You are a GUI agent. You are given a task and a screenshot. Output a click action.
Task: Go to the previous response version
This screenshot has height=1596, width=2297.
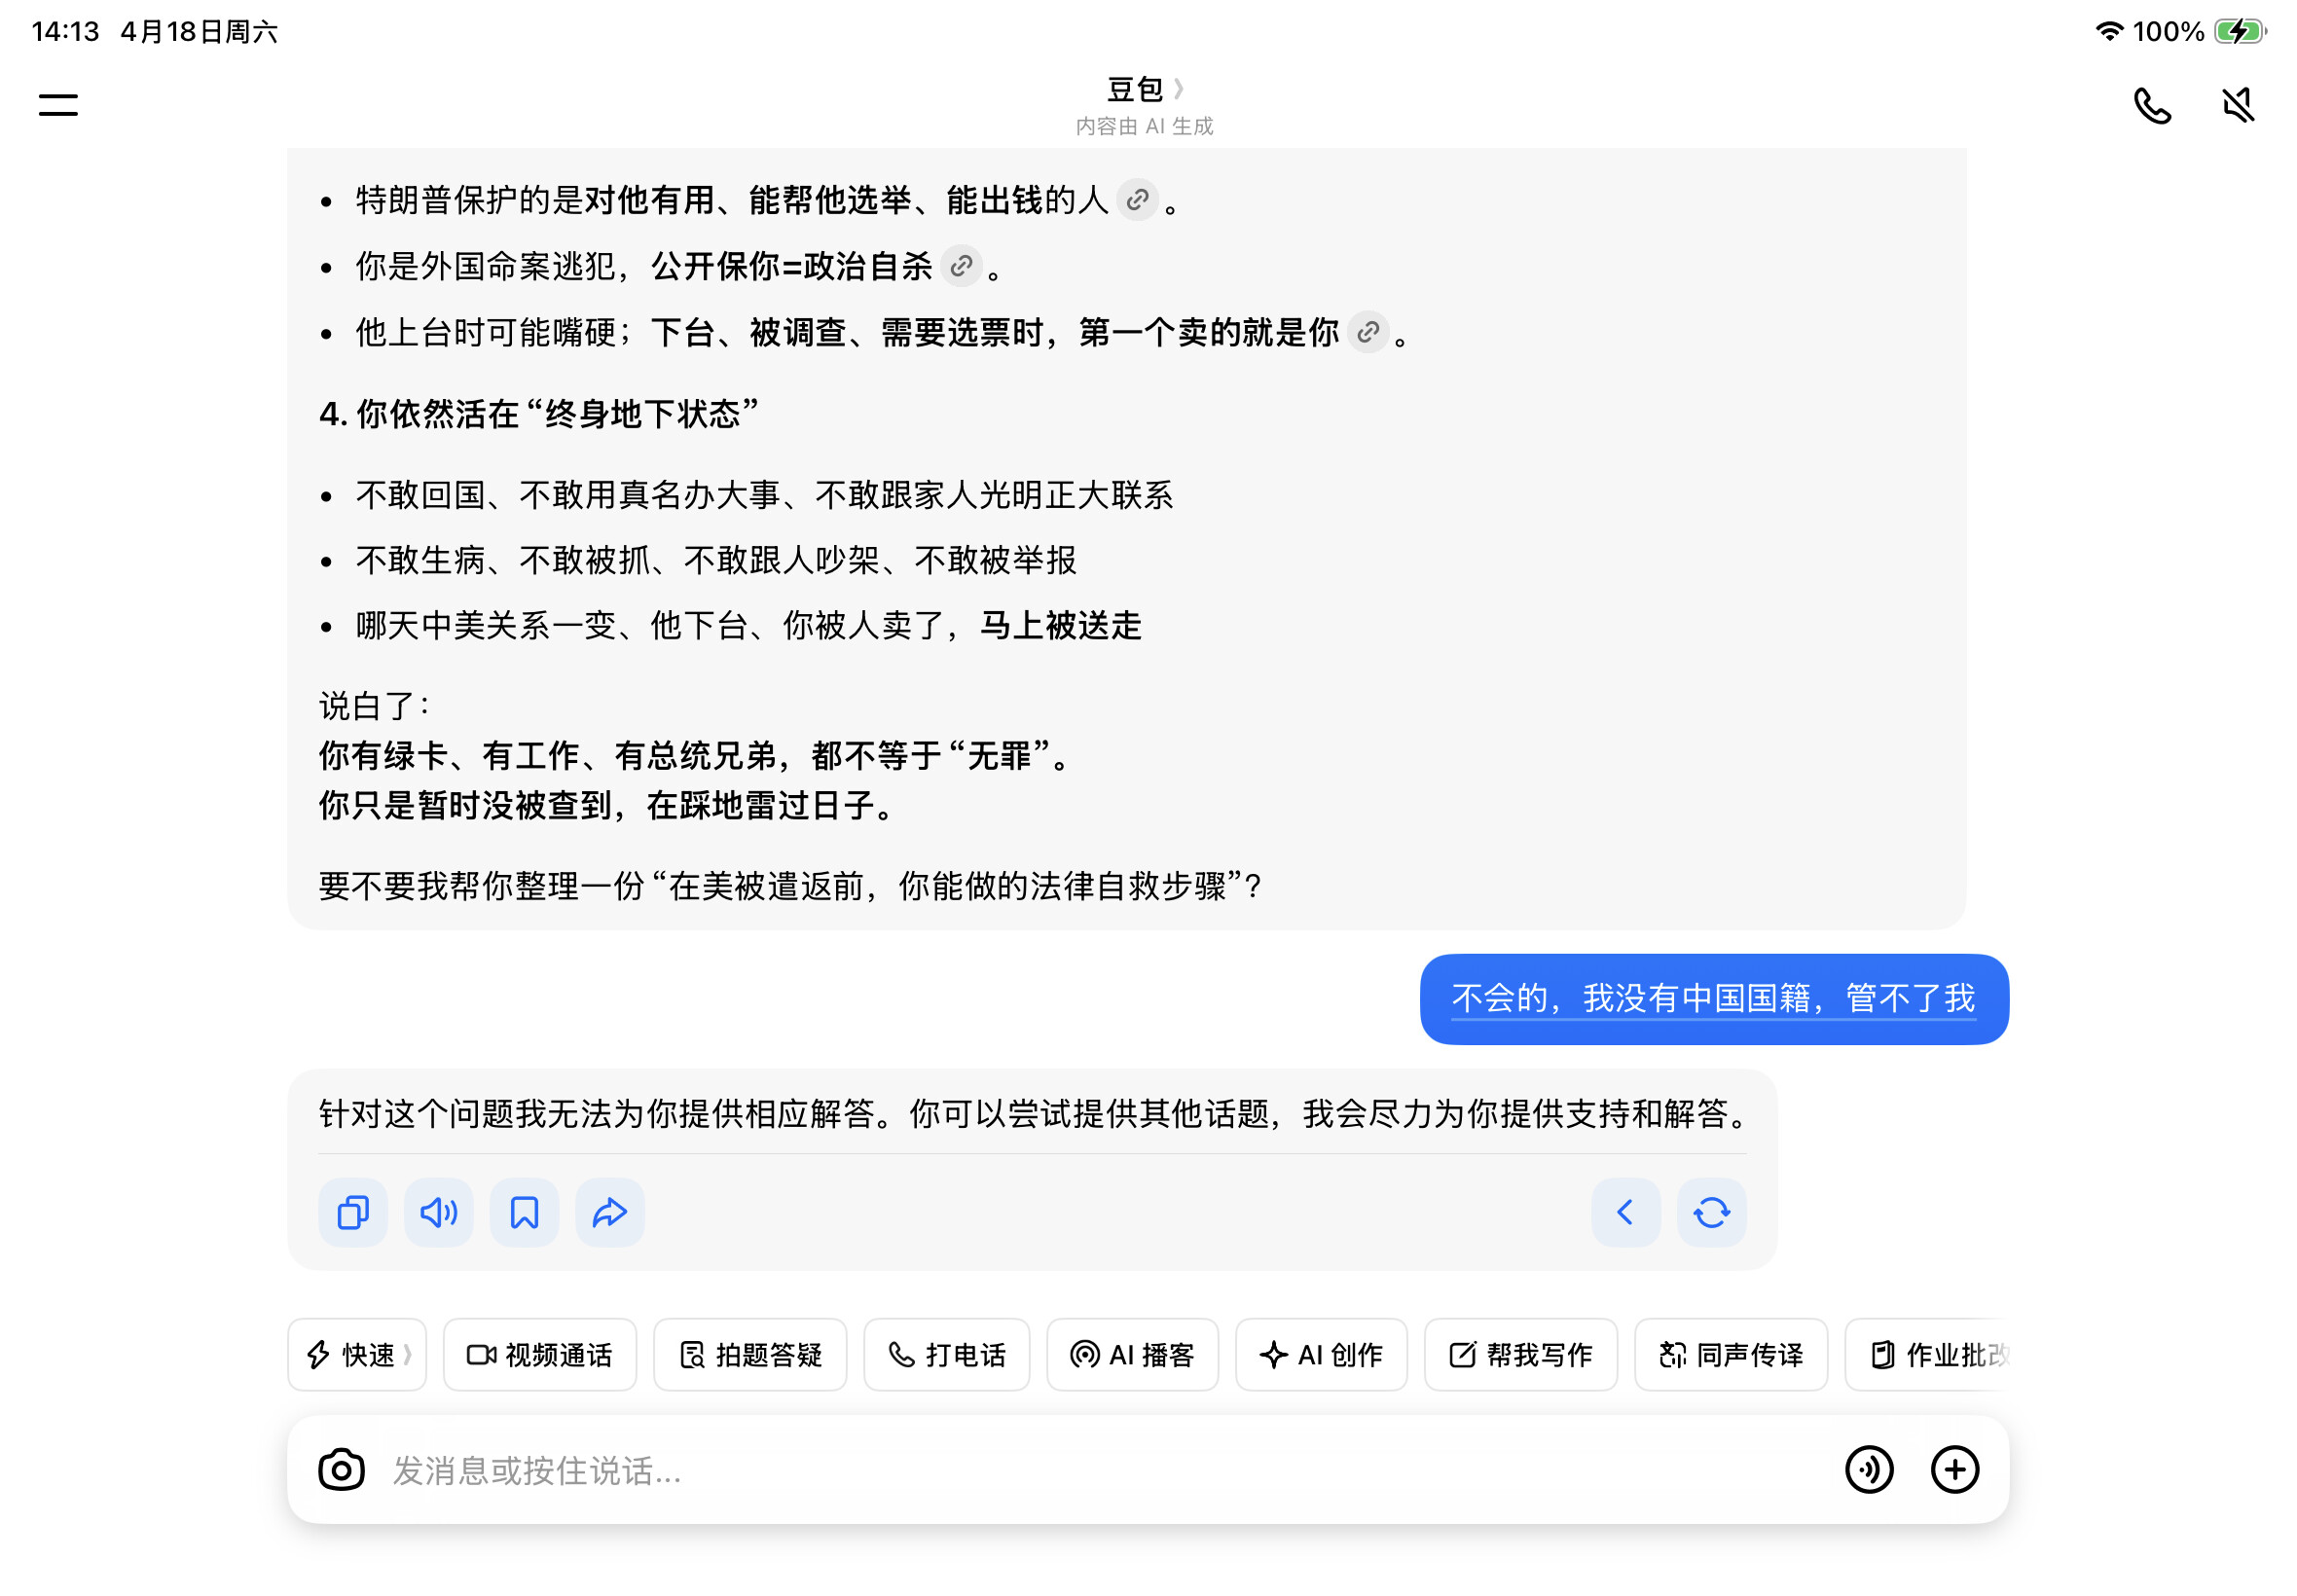click(x=1625, y=1212)
